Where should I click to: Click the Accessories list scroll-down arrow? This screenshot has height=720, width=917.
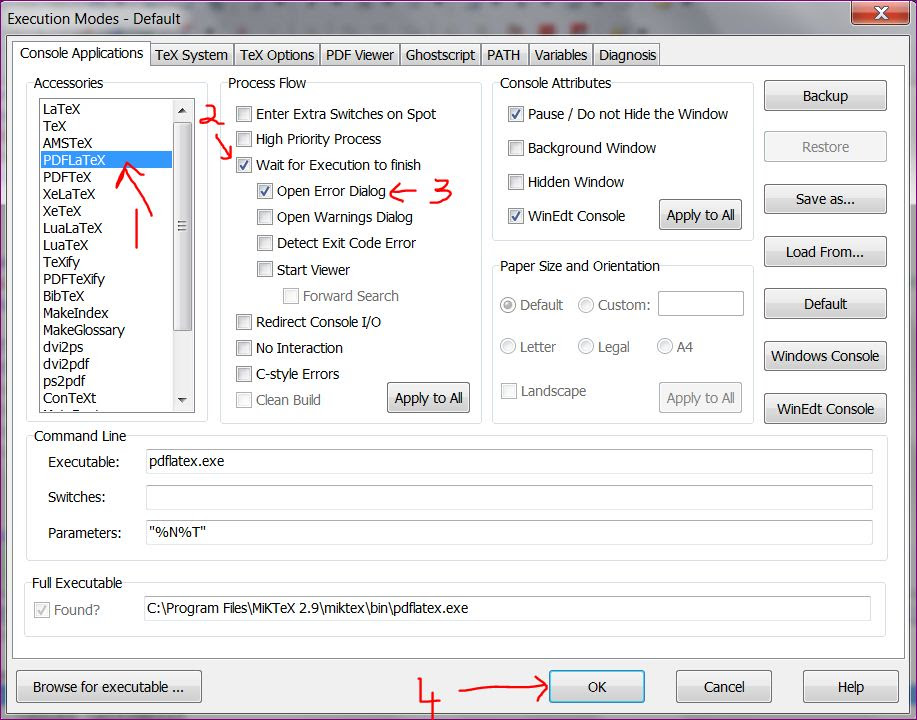182,400
